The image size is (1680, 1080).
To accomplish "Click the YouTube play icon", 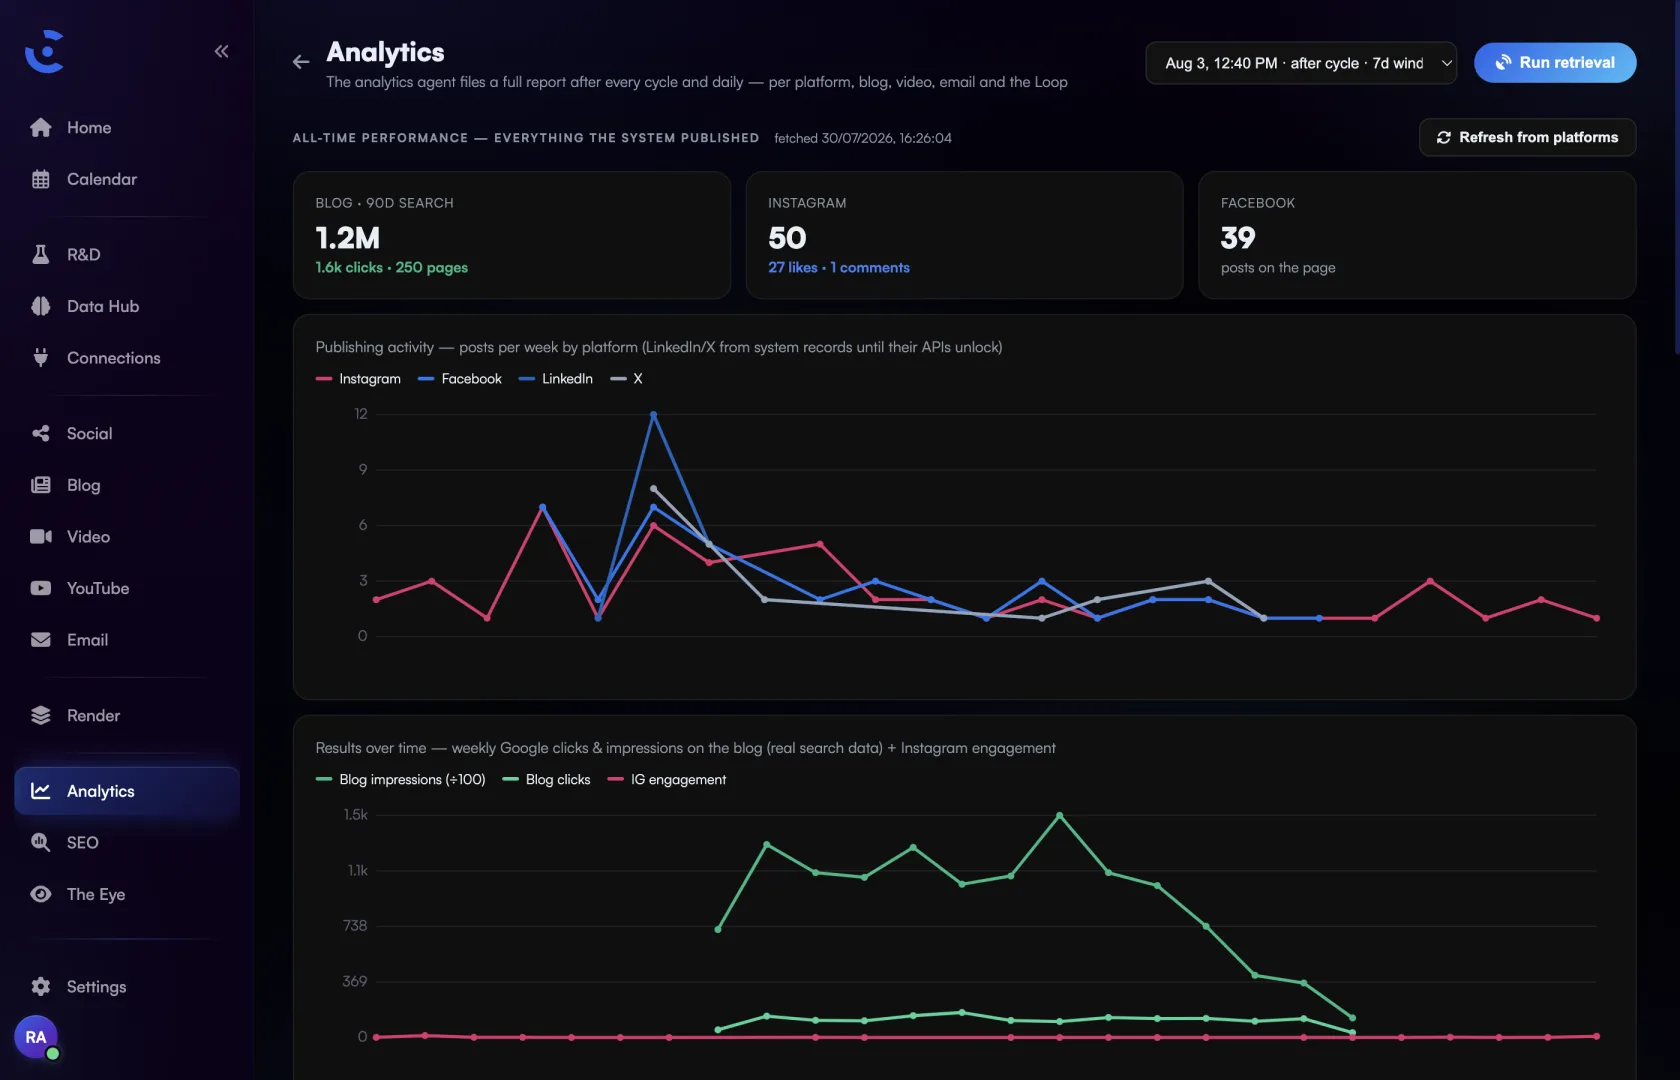I will pyautogui.click(x=41, y=588).
